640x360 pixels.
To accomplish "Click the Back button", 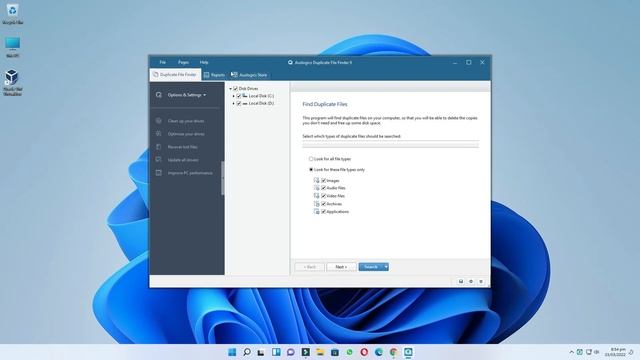I will [x=310, y=267].
